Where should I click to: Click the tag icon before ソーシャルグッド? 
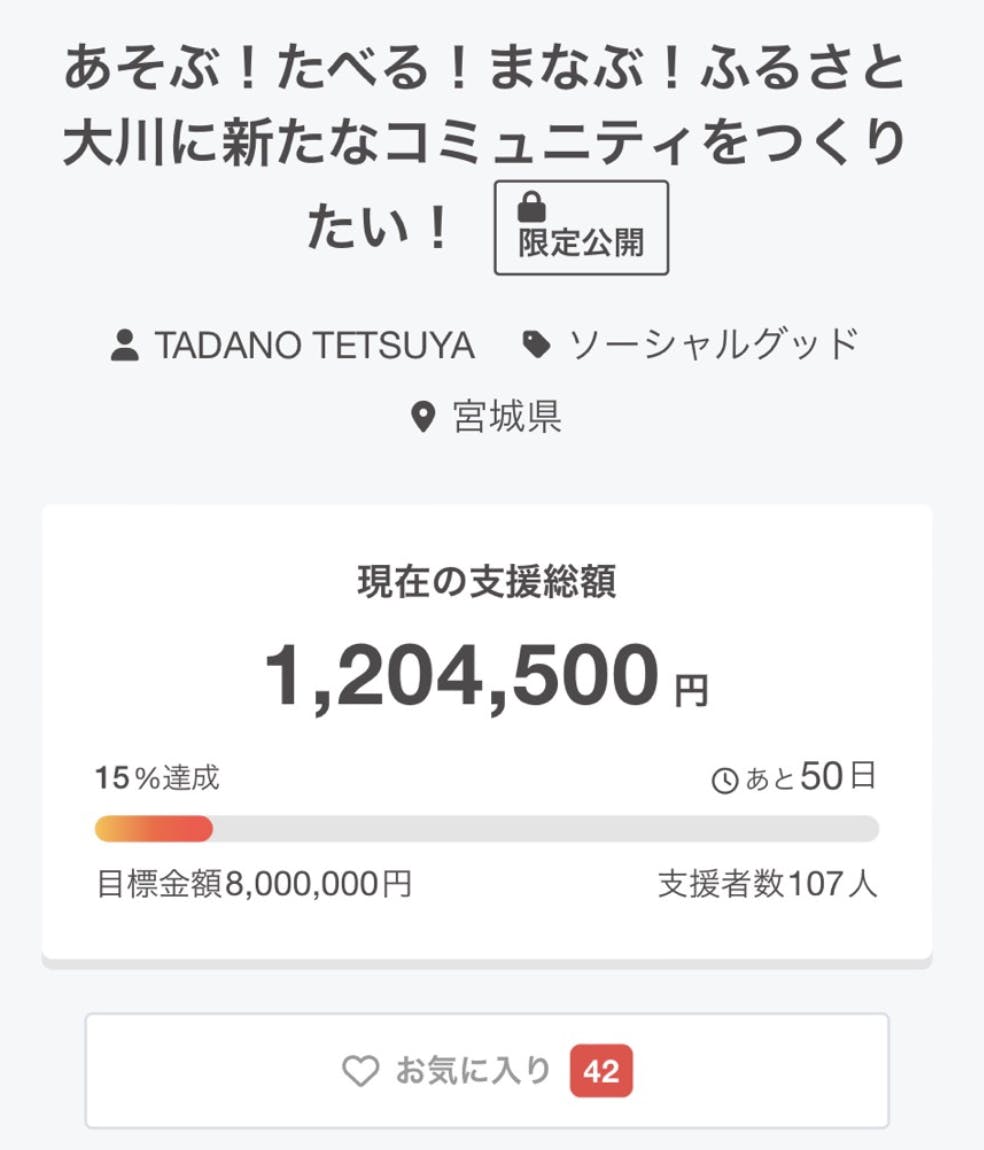coord(537,346)
